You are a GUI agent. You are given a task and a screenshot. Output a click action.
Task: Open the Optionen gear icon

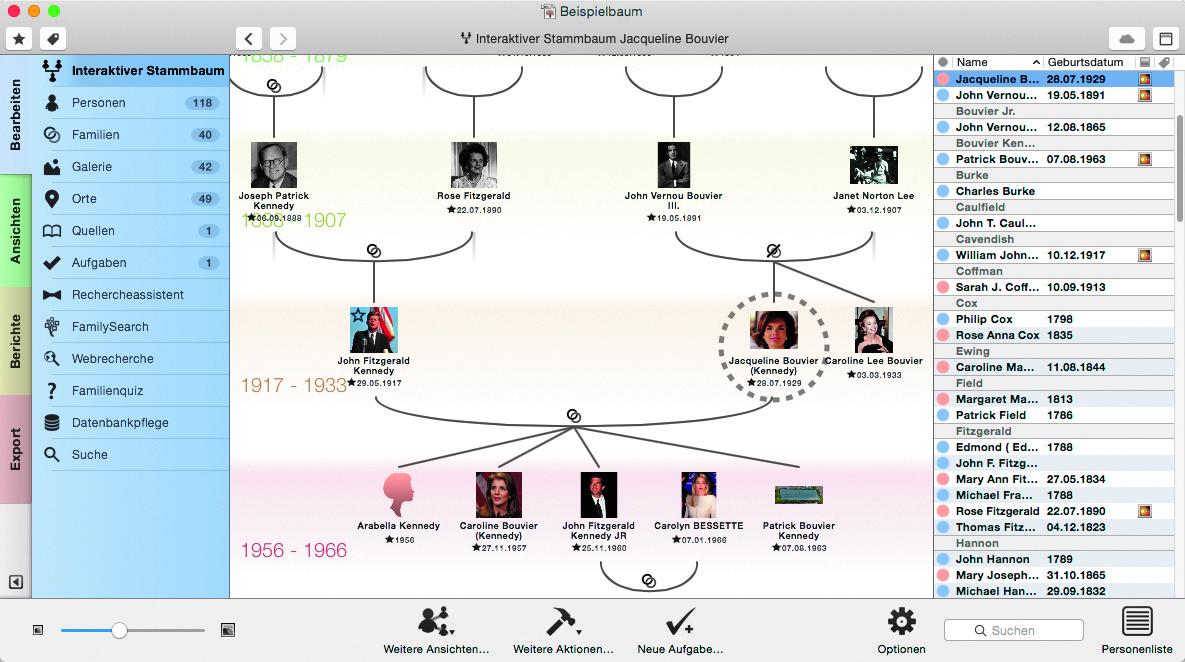(901, 622)
